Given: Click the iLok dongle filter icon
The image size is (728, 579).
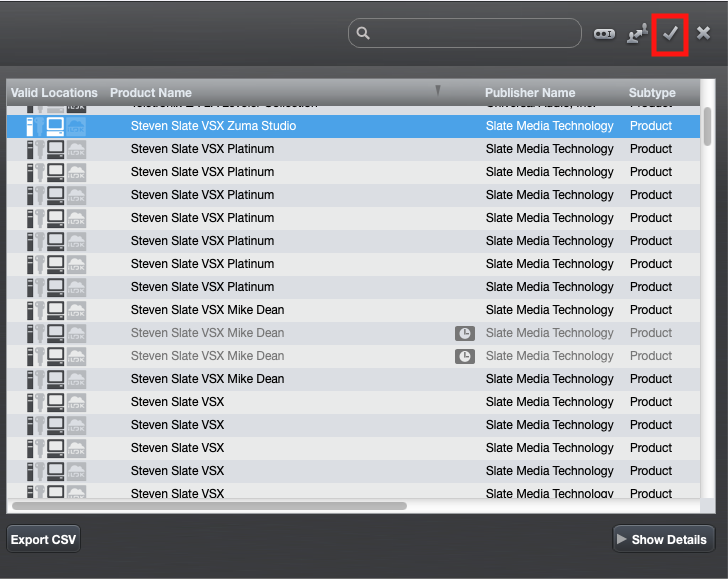Looking at the screenshot, I should tap(604, 34).
